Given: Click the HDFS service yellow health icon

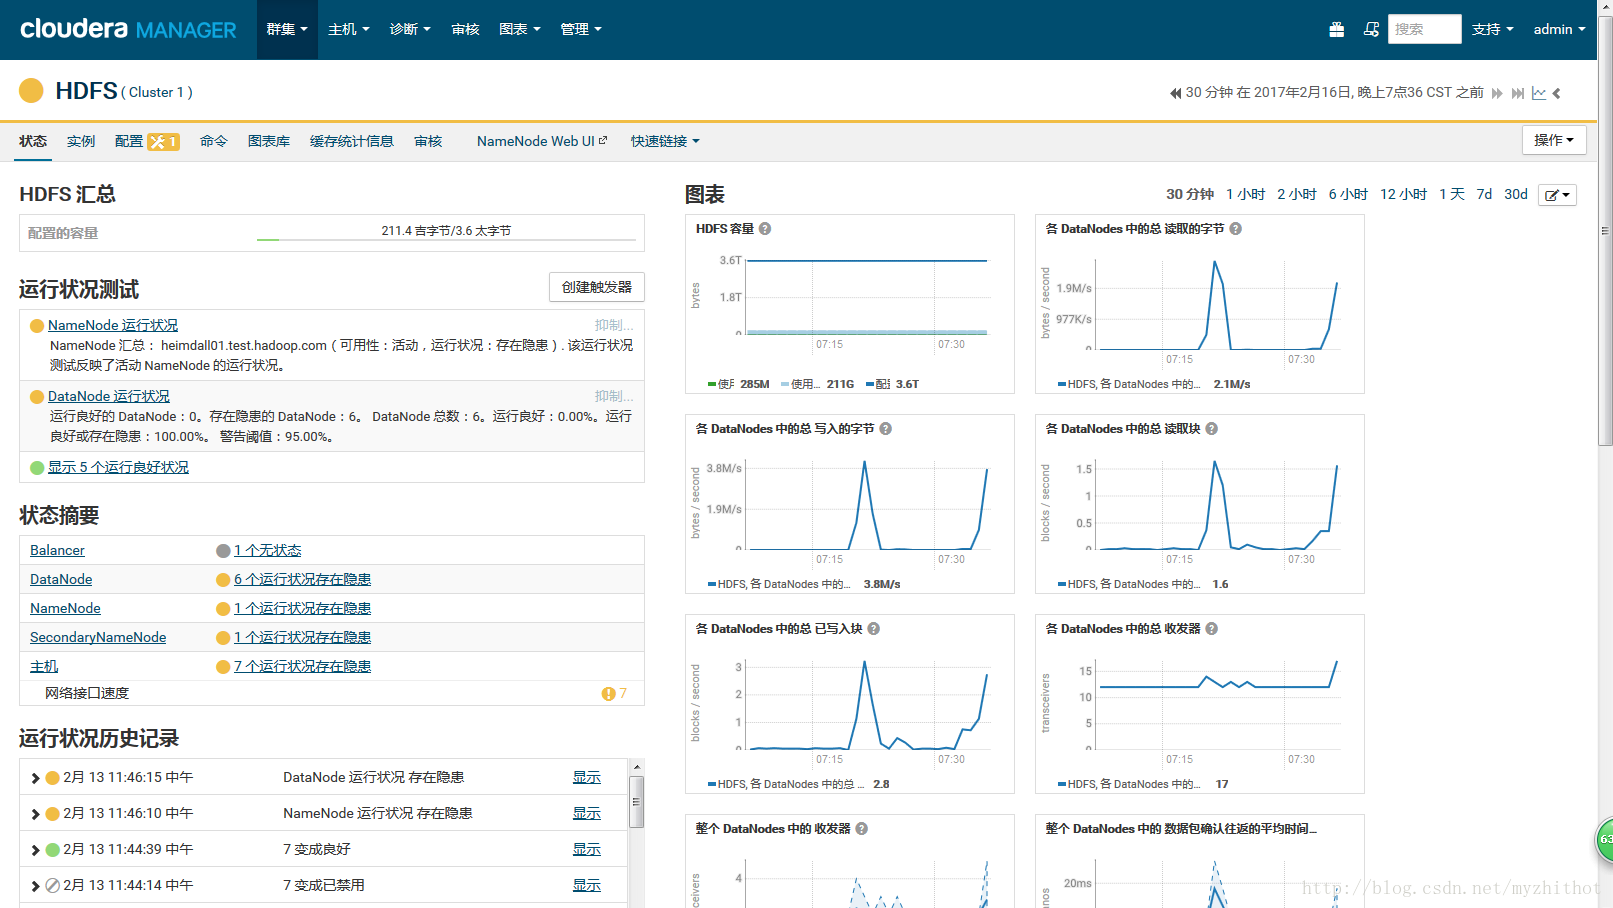Looking at the screenshot, I should 31,91.
